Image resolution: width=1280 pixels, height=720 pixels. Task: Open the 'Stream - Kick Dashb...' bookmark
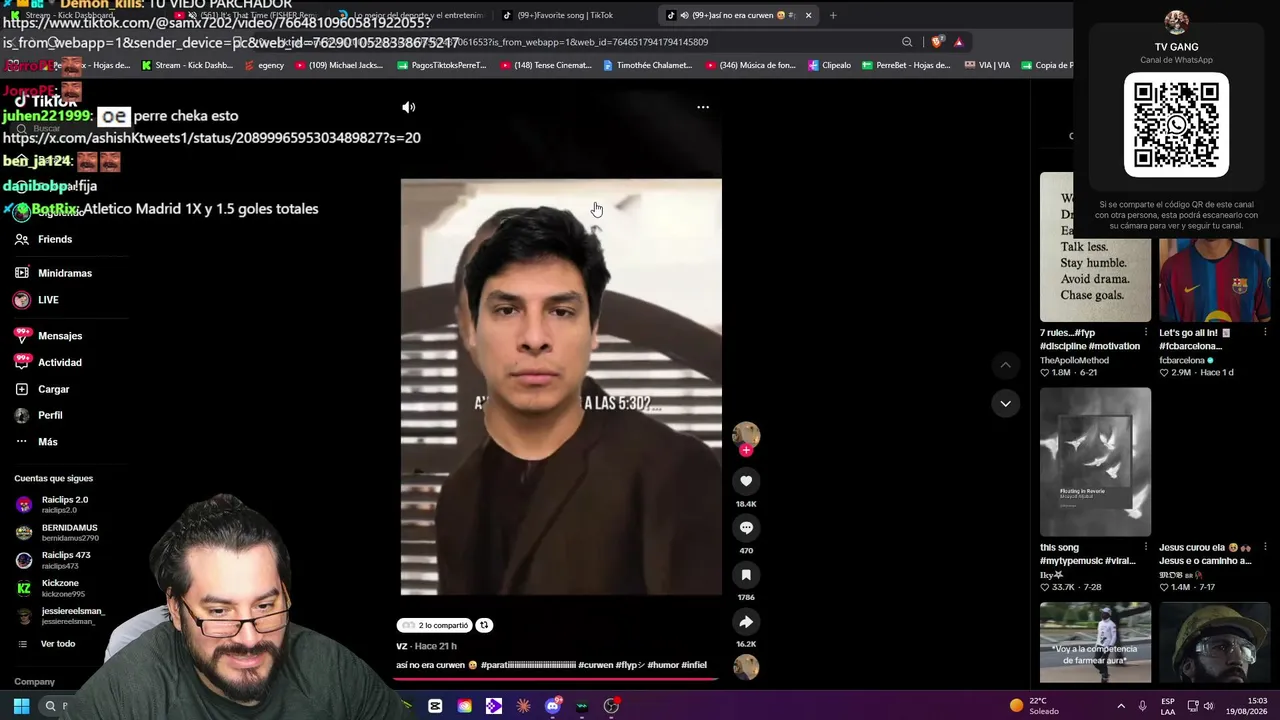point(187,65)
